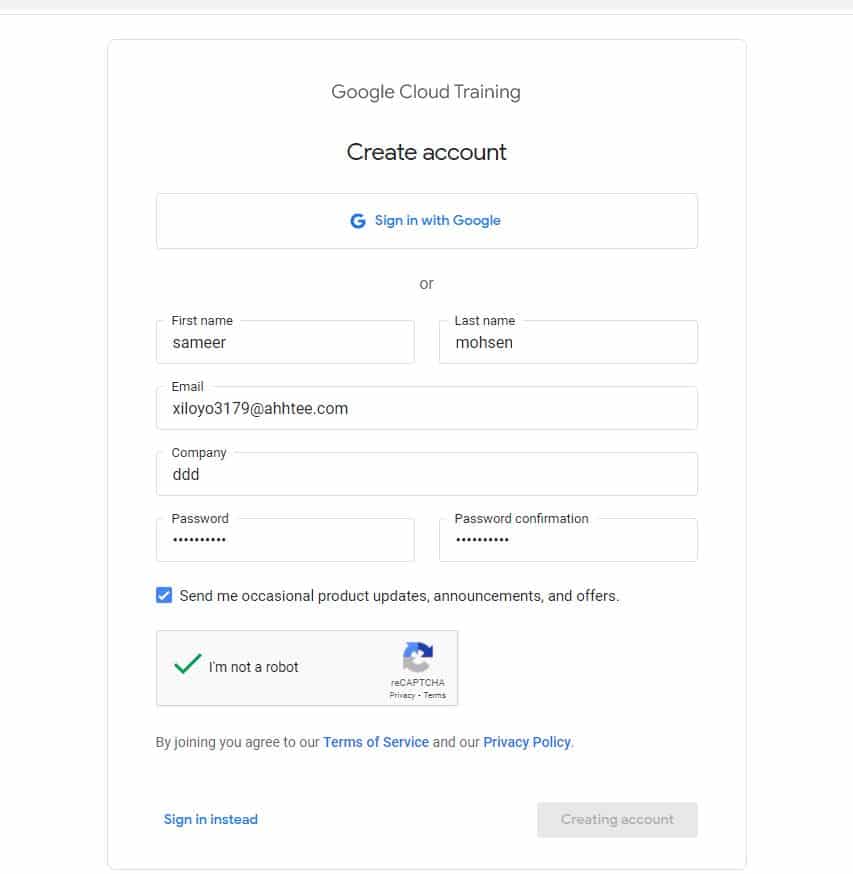Click inside the Password field

pos(285,541)
